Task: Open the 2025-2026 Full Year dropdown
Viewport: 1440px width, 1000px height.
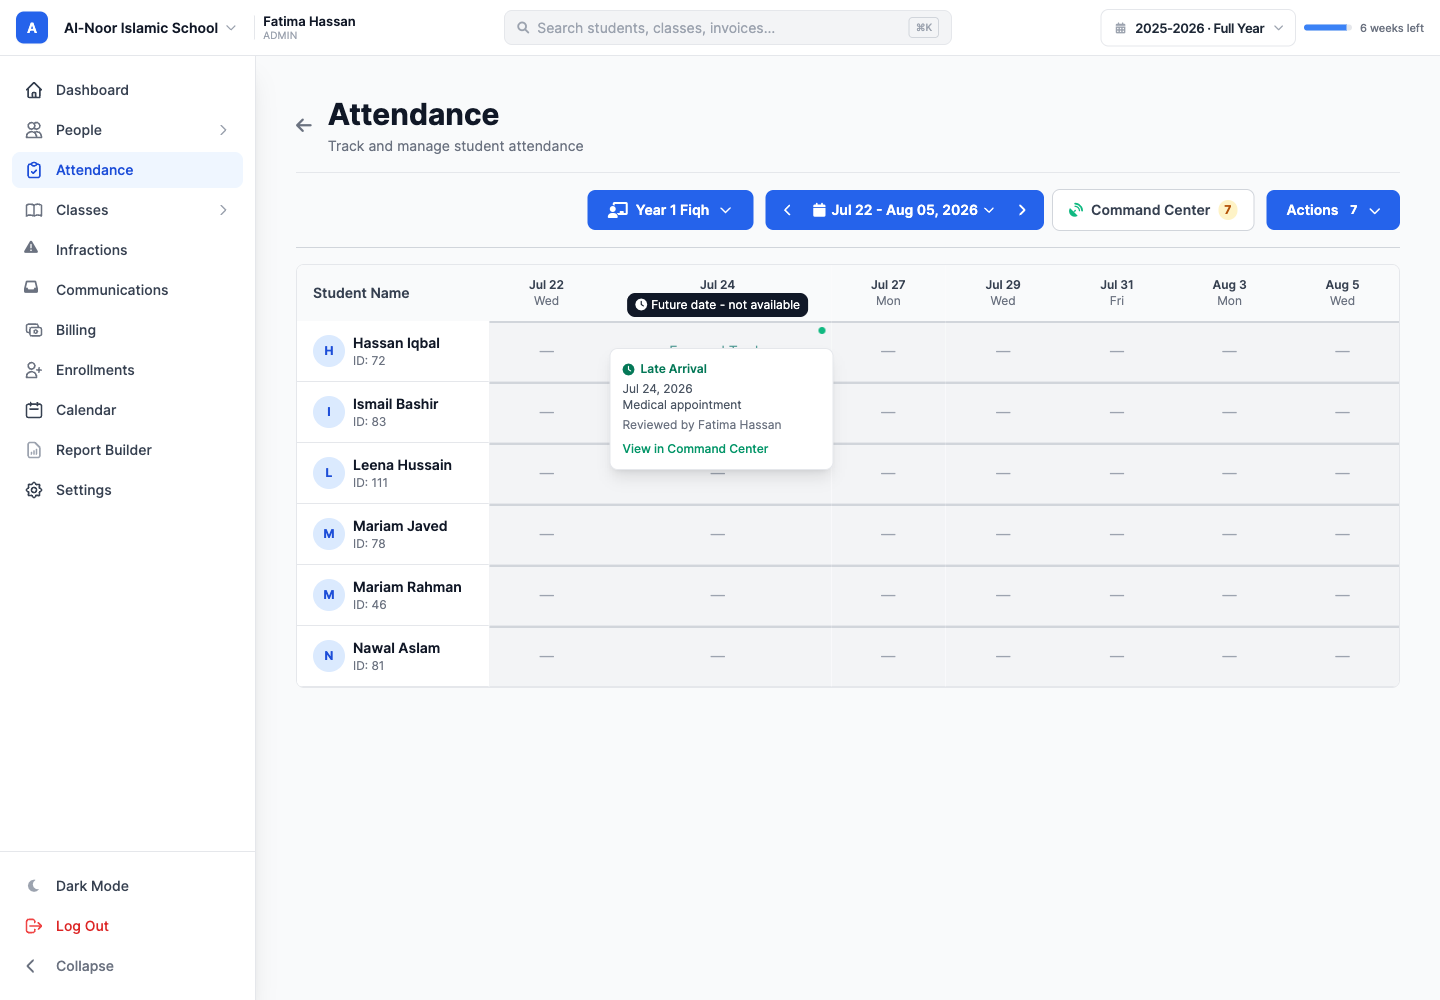Action: [x=1198, y=28]
